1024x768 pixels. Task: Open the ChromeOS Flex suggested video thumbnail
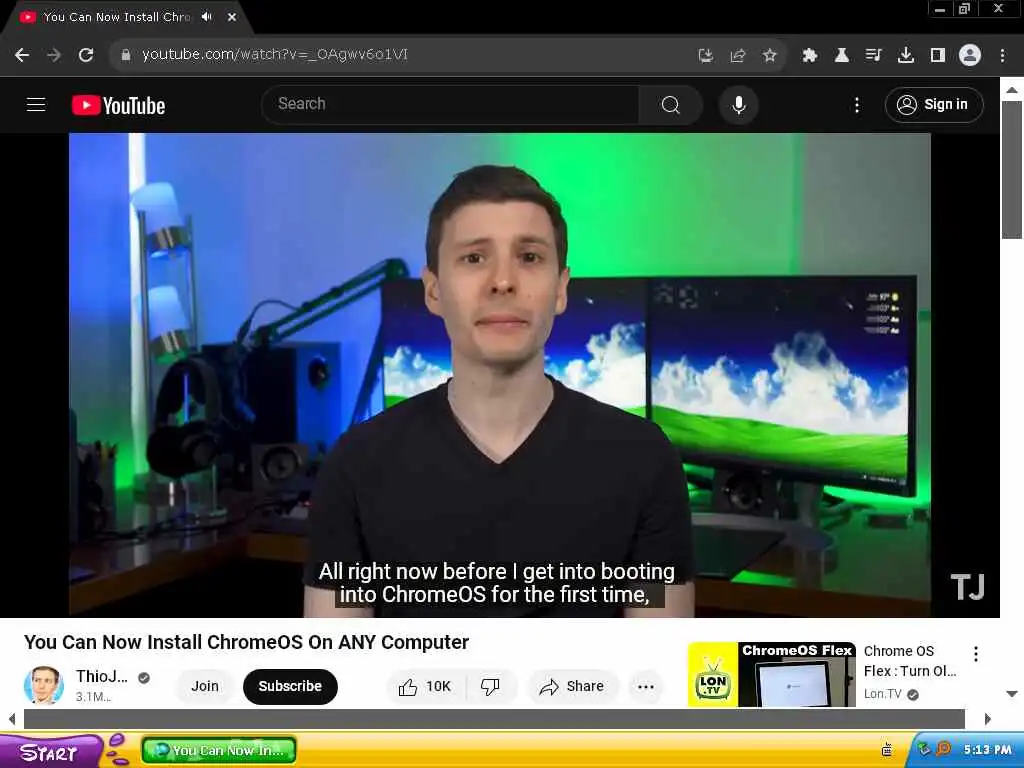772,675
